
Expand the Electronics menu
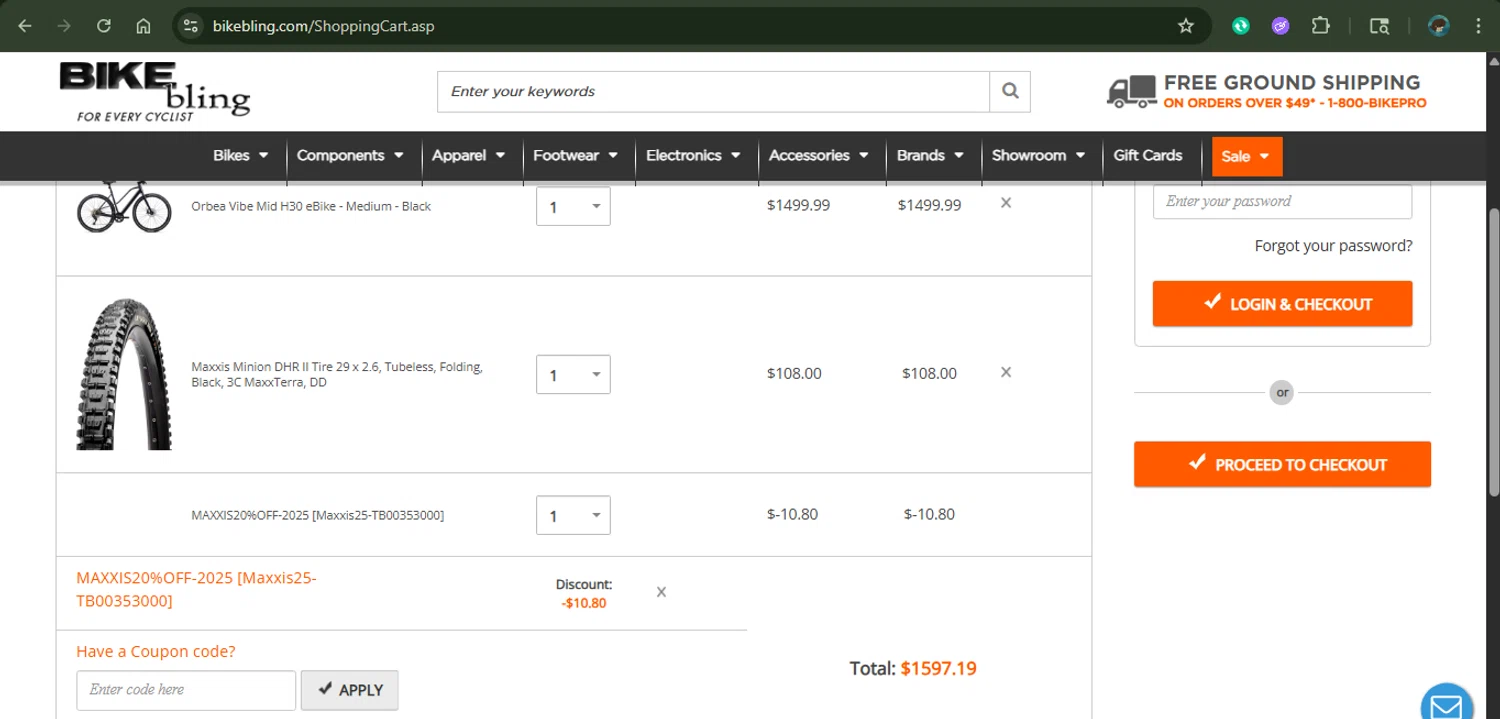tap(694, 156)
